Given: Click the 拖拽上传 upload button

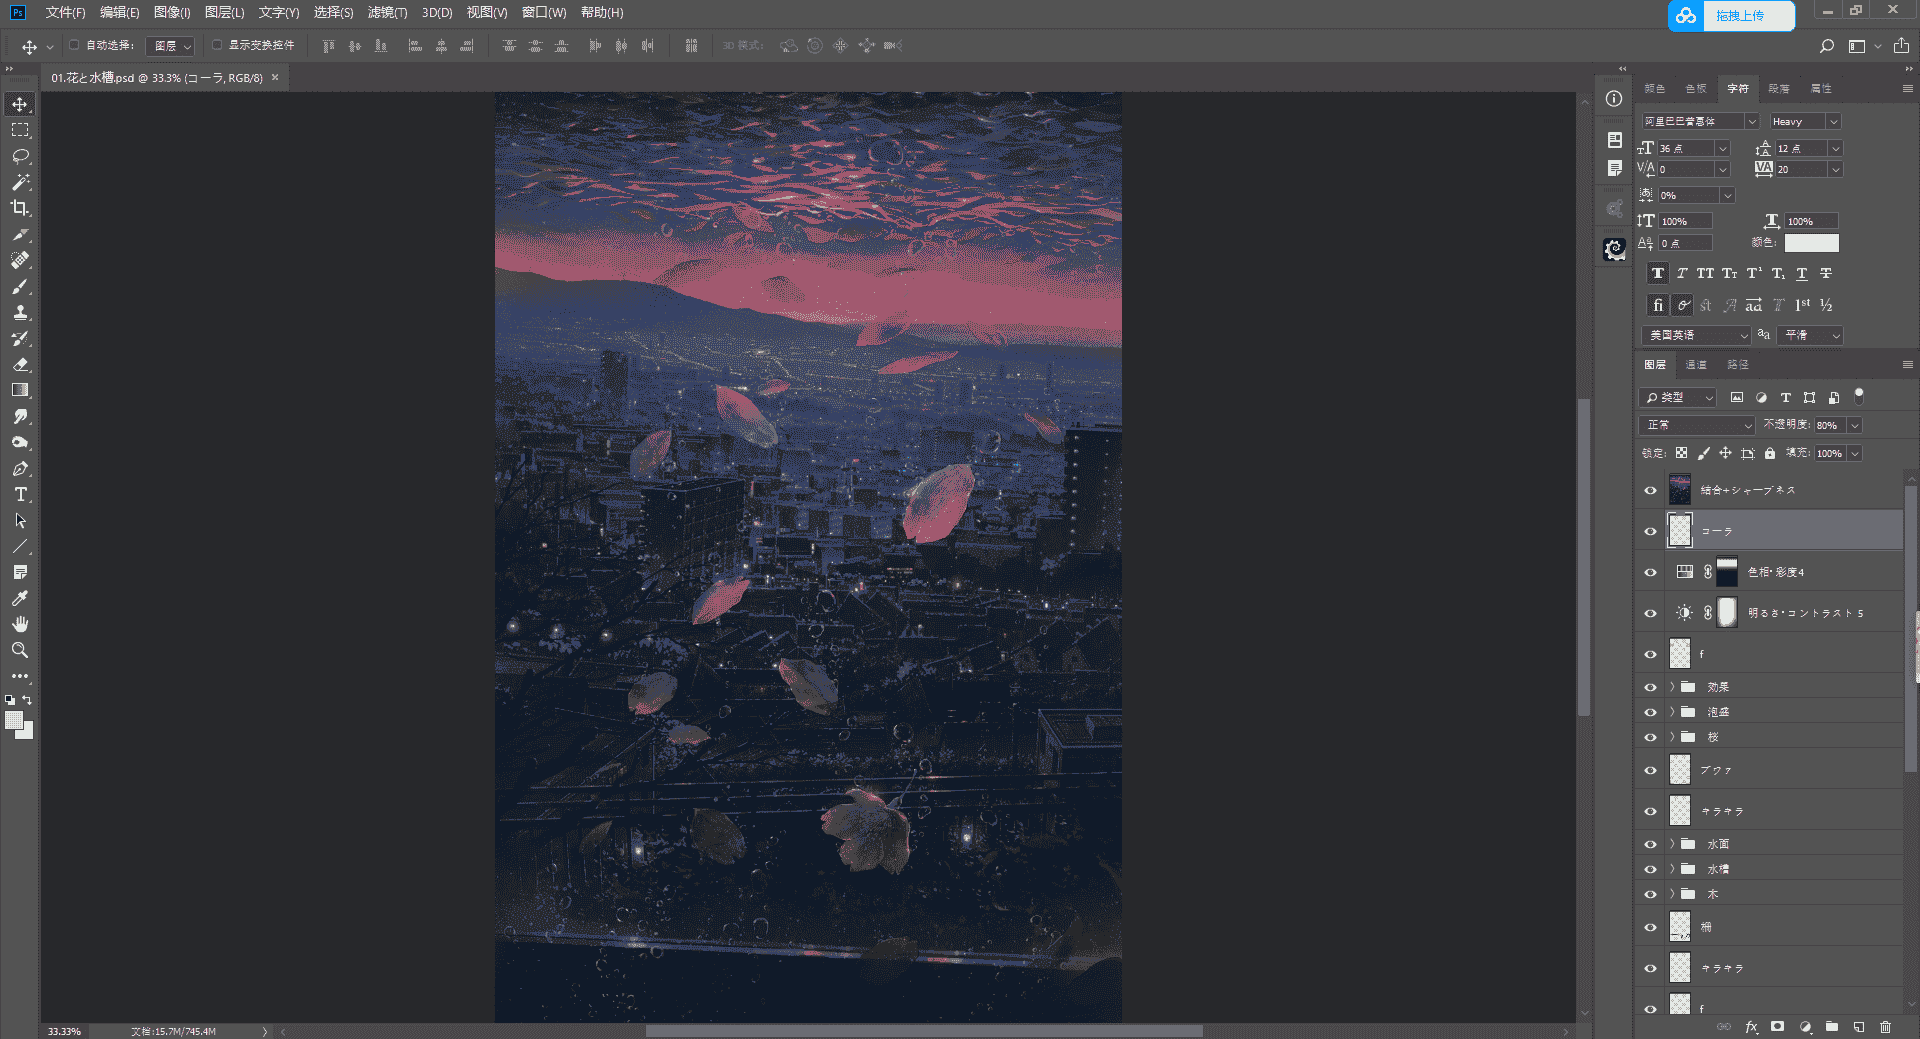Looking at the screenshot, I should (x=1731, y=15).
